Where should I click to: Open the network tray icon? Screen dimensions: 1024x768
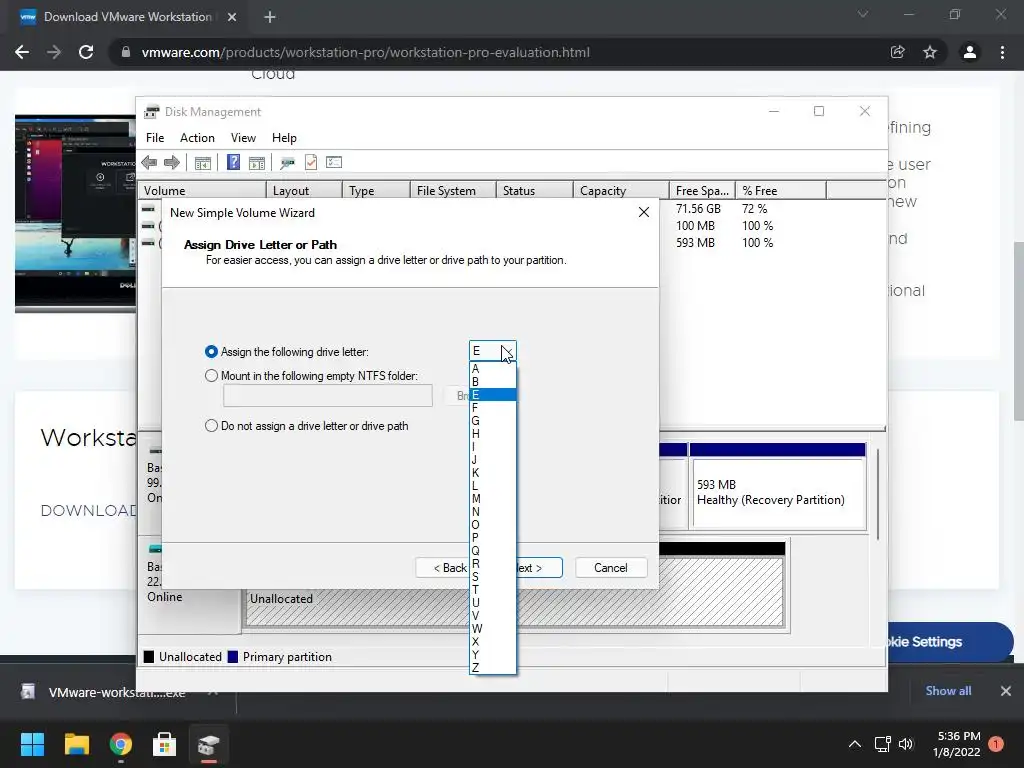[882, 744]
